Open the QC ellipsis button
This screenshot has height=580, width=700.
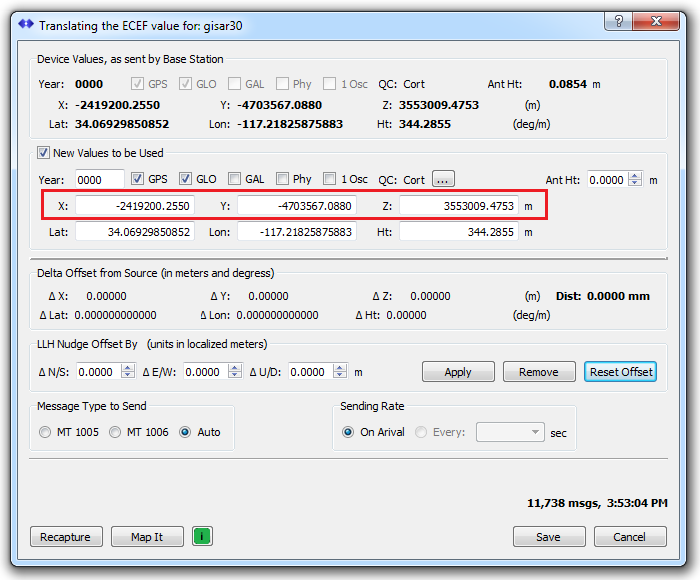click(x=443, y=179)
